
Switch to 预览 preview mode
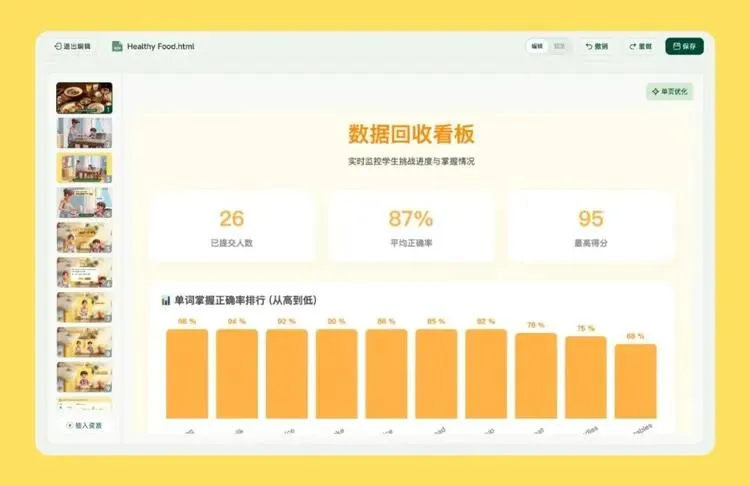pyautogui.click(x=559, y=46)
